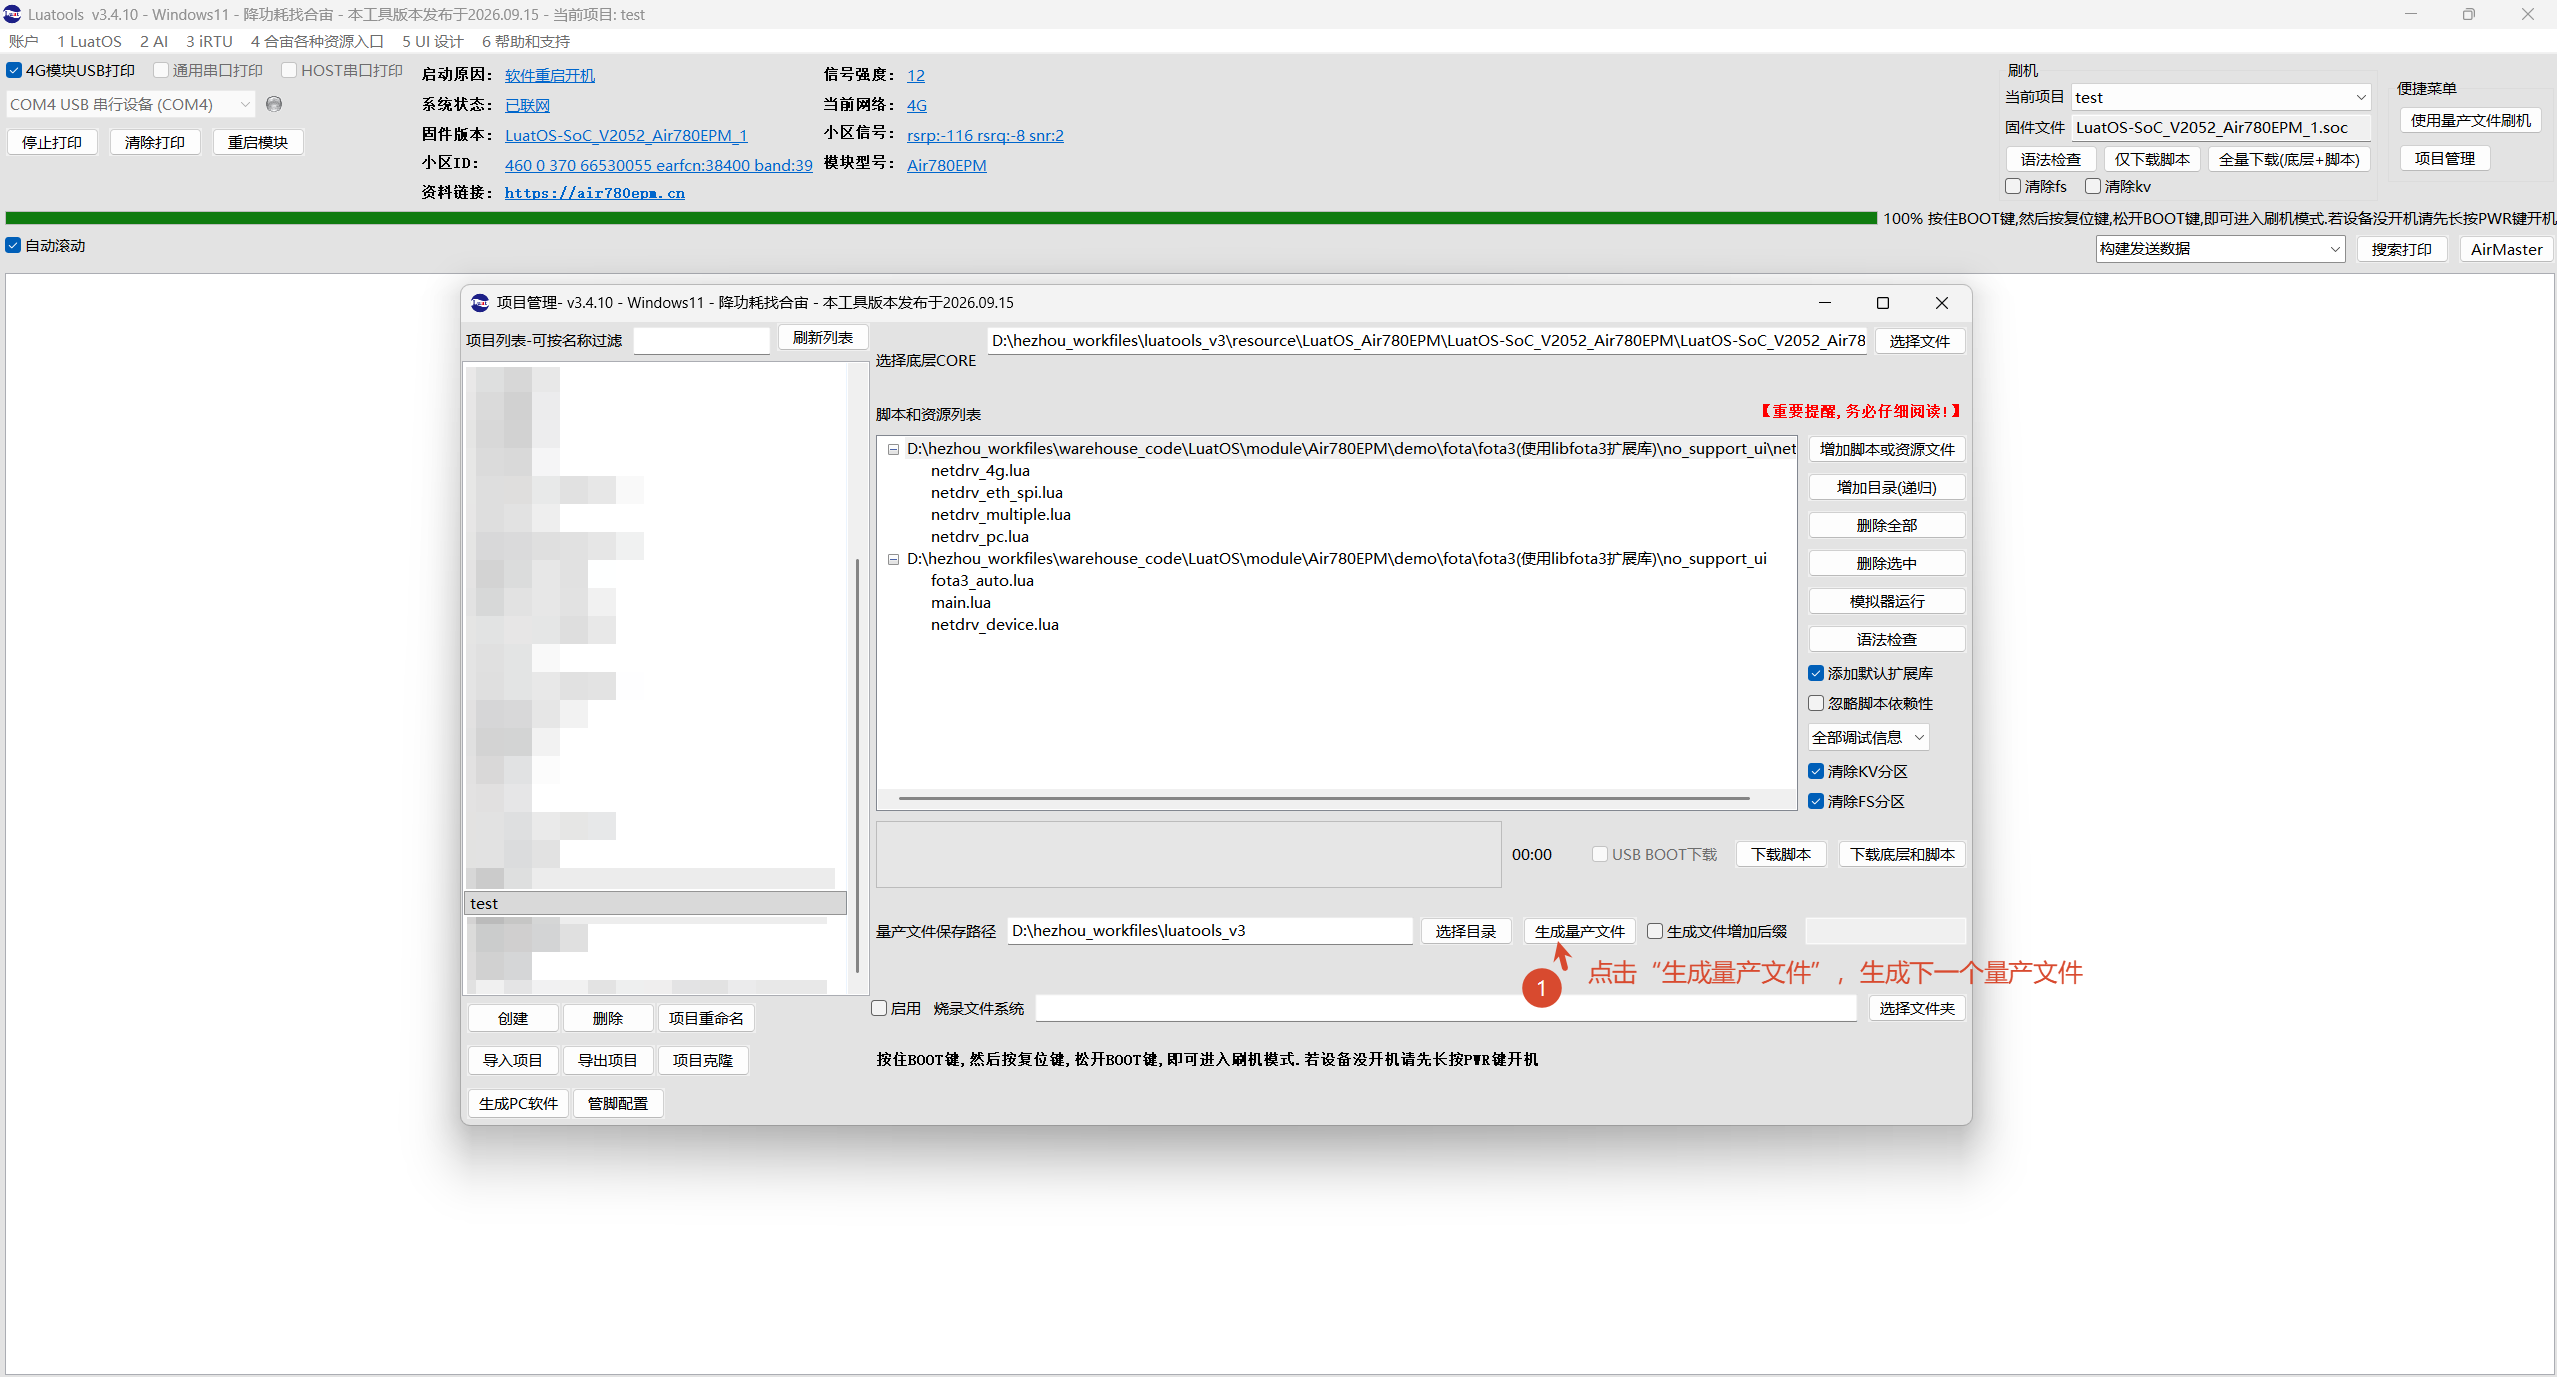Toggle 清除KV分区 checkbox
The height and width of the screenshot is (1377, 2557).
click(1816, 771)
